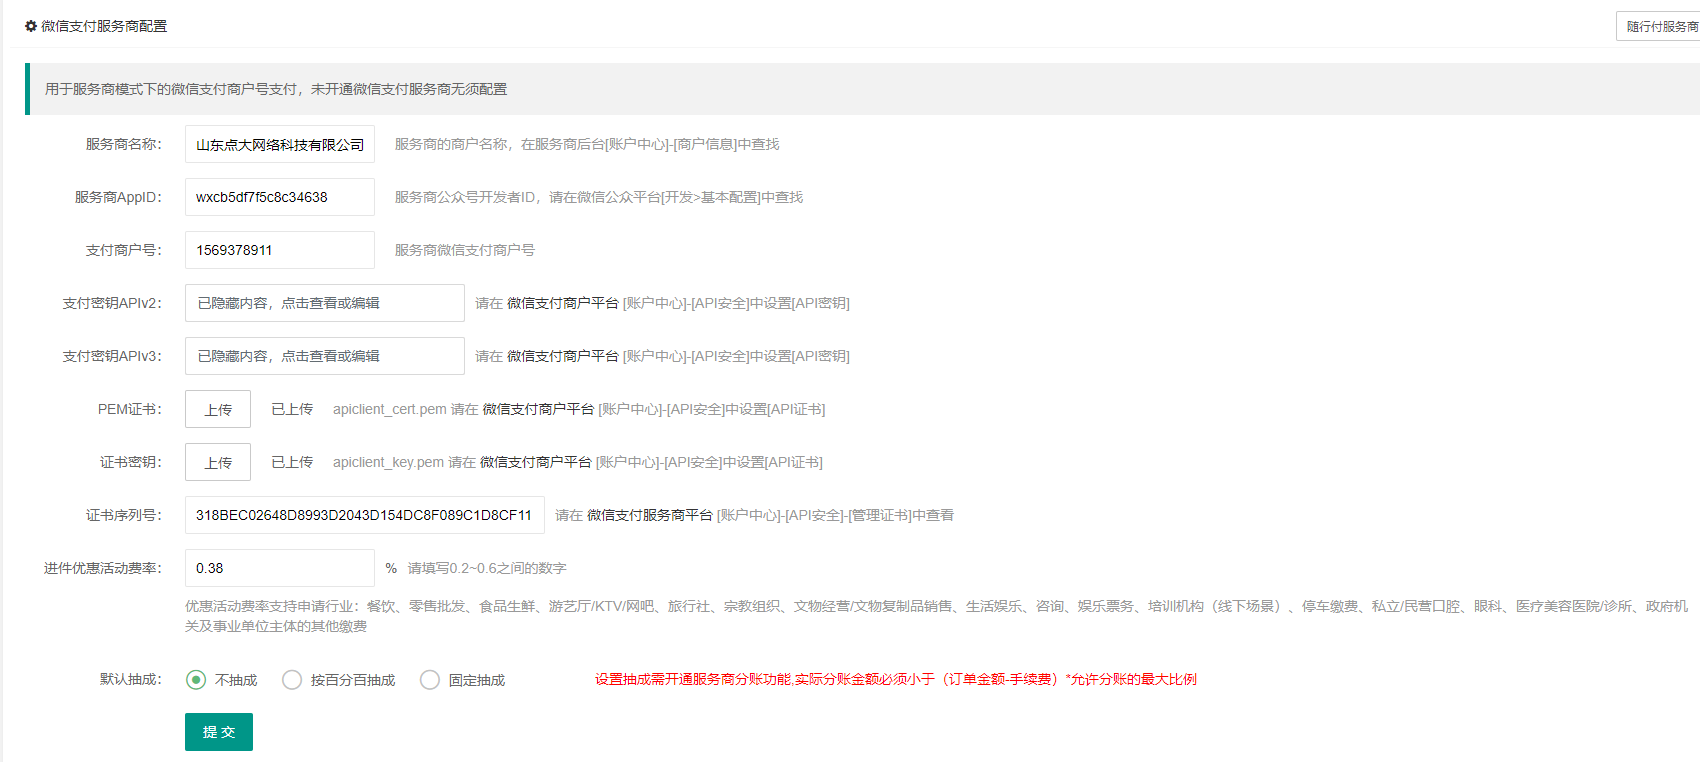Click the 微信支付服务商配置 page title

click(104, 26)
